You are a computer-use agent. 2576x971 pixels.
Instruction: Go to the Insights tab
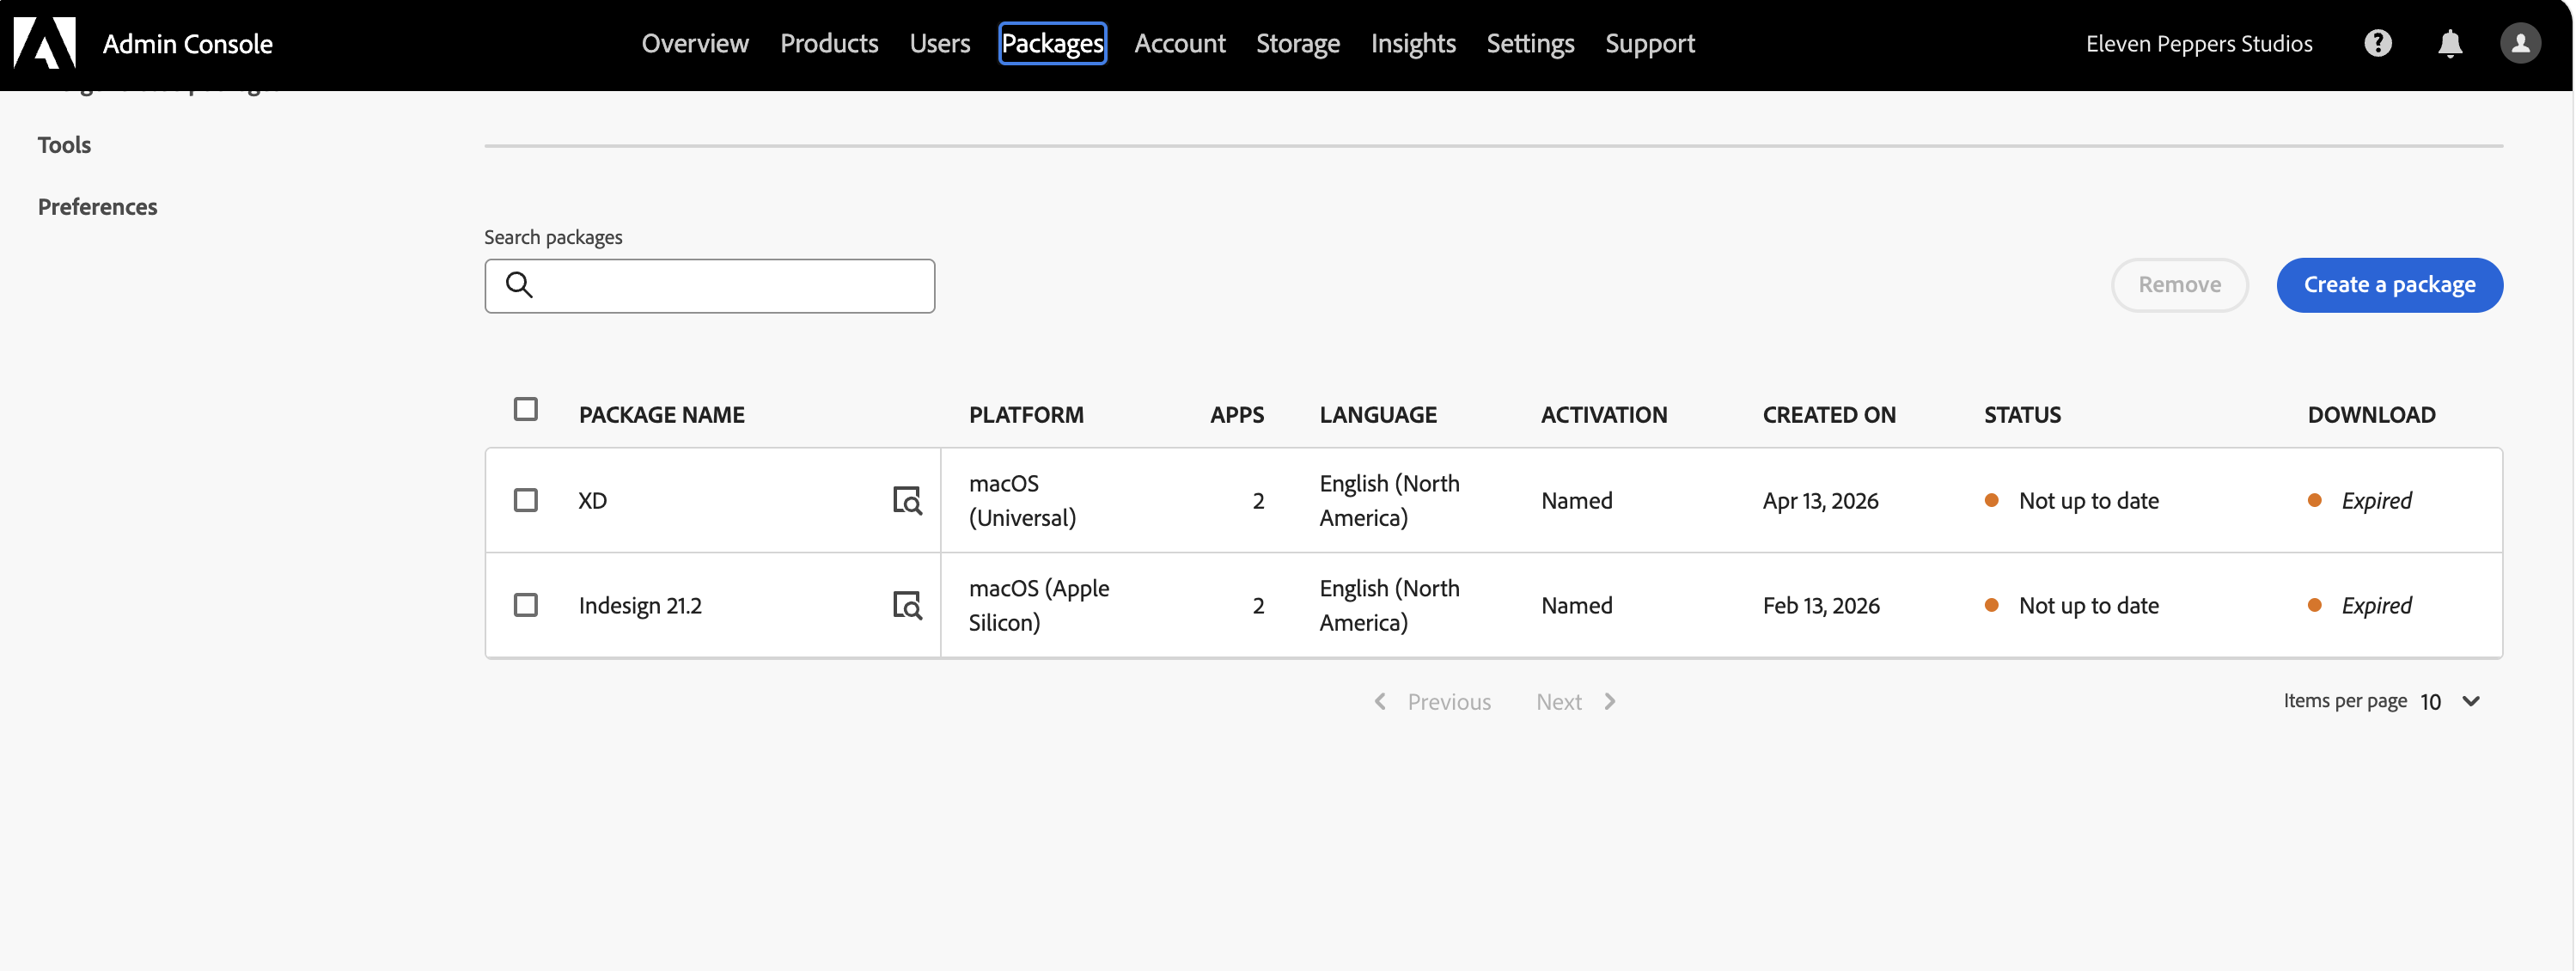1413,43
